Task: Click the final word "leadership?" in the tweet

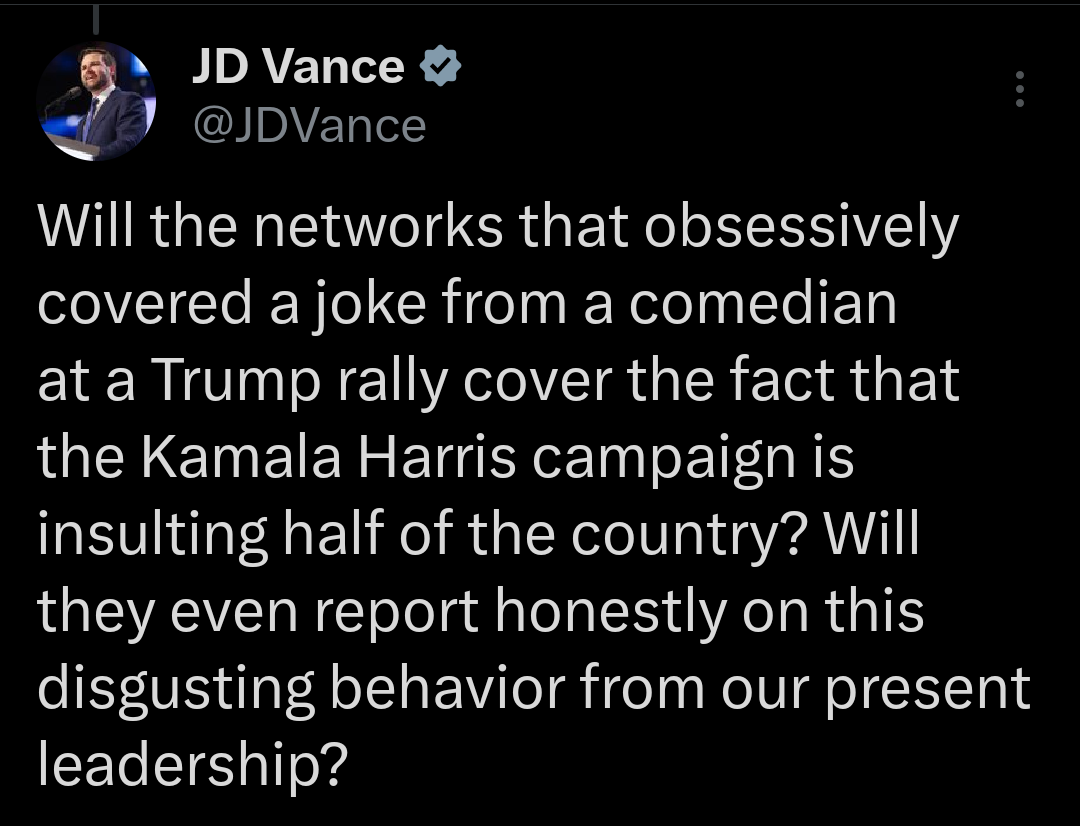Action: pyautogui.click(x=190, y=765)
